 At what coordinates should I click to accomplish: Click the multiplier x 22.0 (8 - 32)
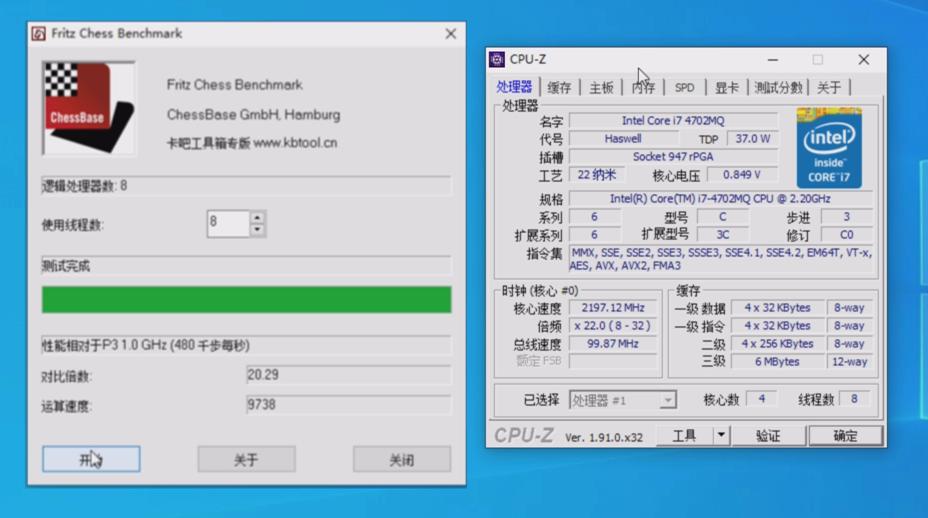(x=613, y=326)
